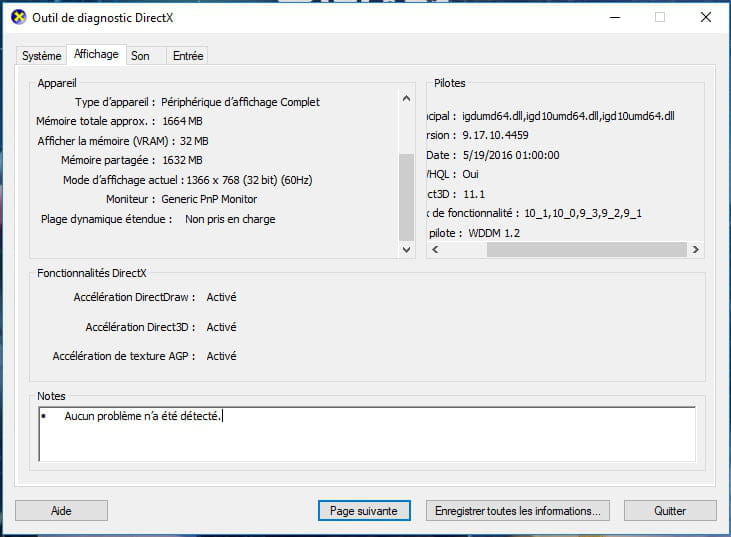Screen dimensions: 731x537
Task: Click up arrow of Appareil scrollbar
Action: (407, 98)
